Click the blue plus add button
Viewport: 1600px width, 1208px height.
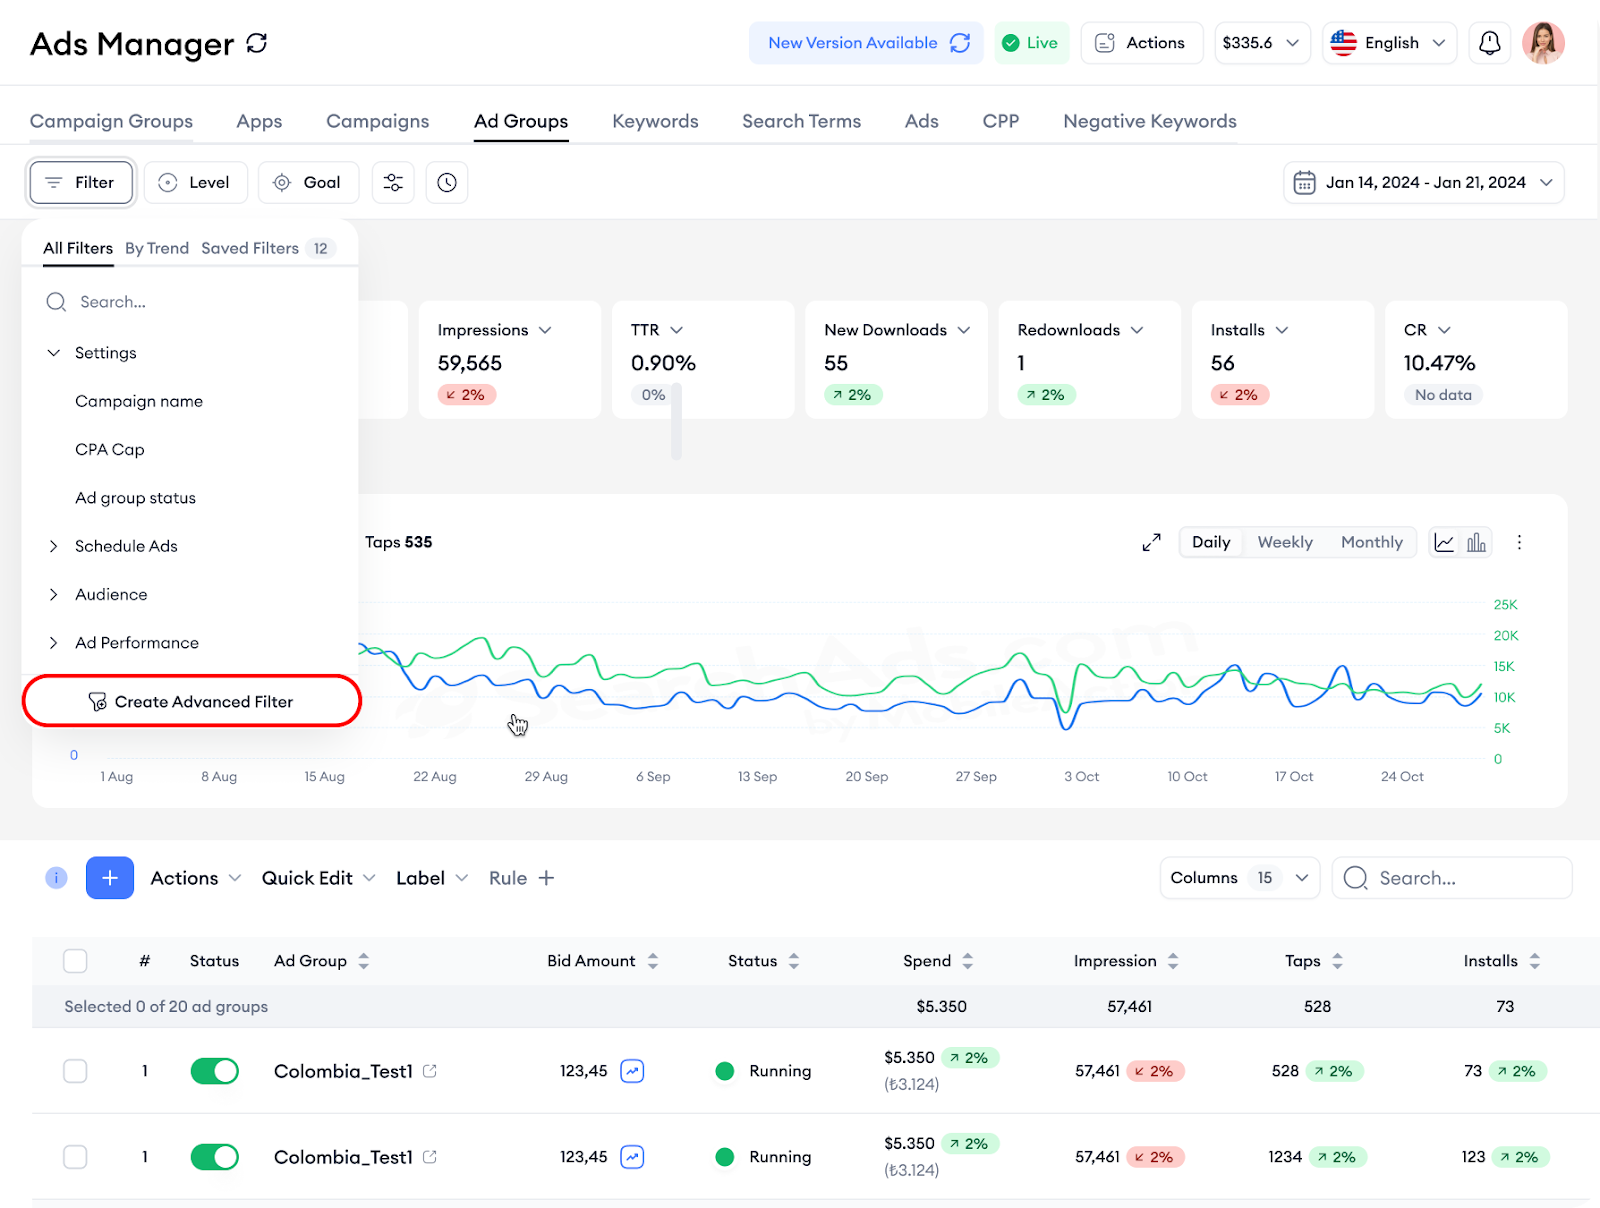click(110, 878)
